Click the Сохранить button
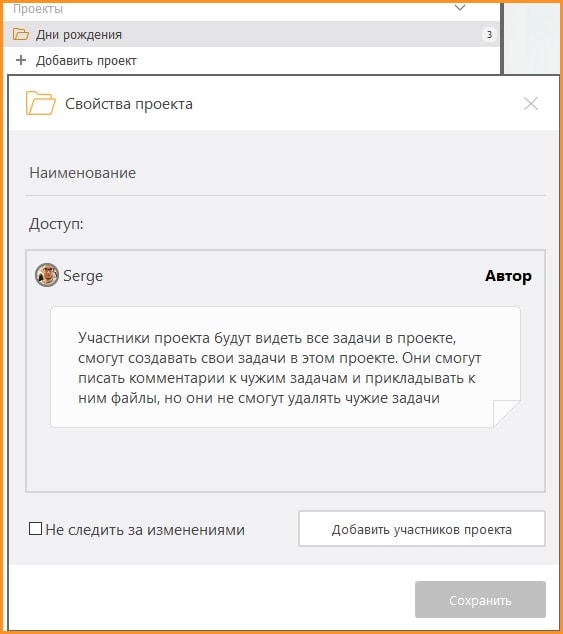This screenshot has width=563, height=634. tap(480, 600)
